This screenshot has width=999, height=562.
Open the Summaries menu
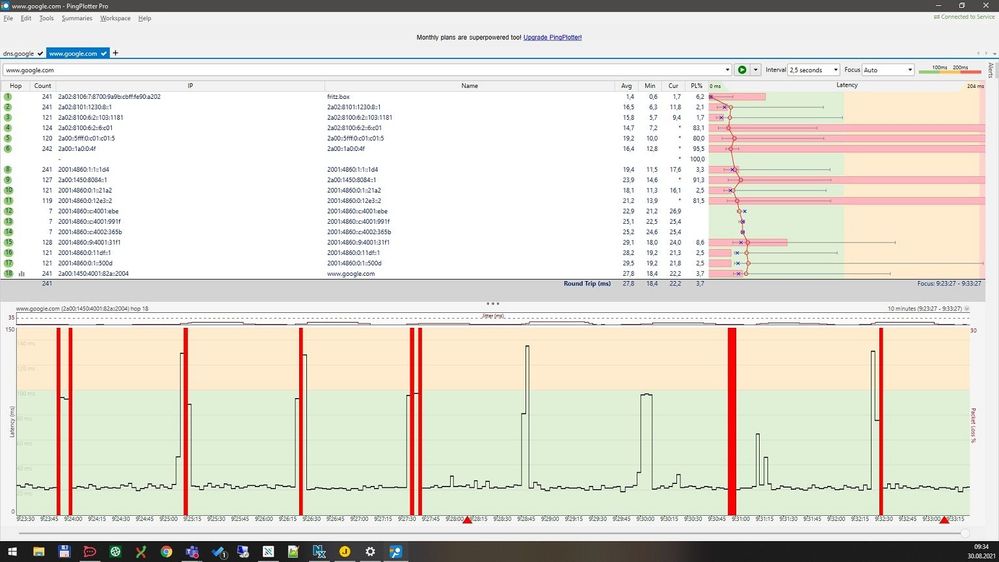coord(77,18)
